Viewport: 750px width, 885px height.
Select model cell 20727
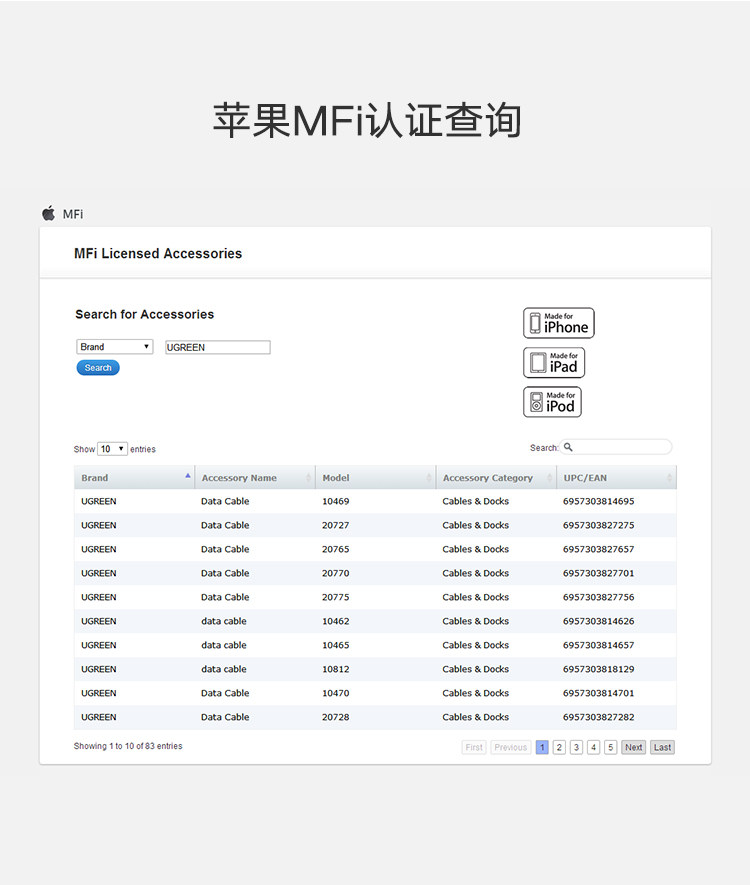336,525
